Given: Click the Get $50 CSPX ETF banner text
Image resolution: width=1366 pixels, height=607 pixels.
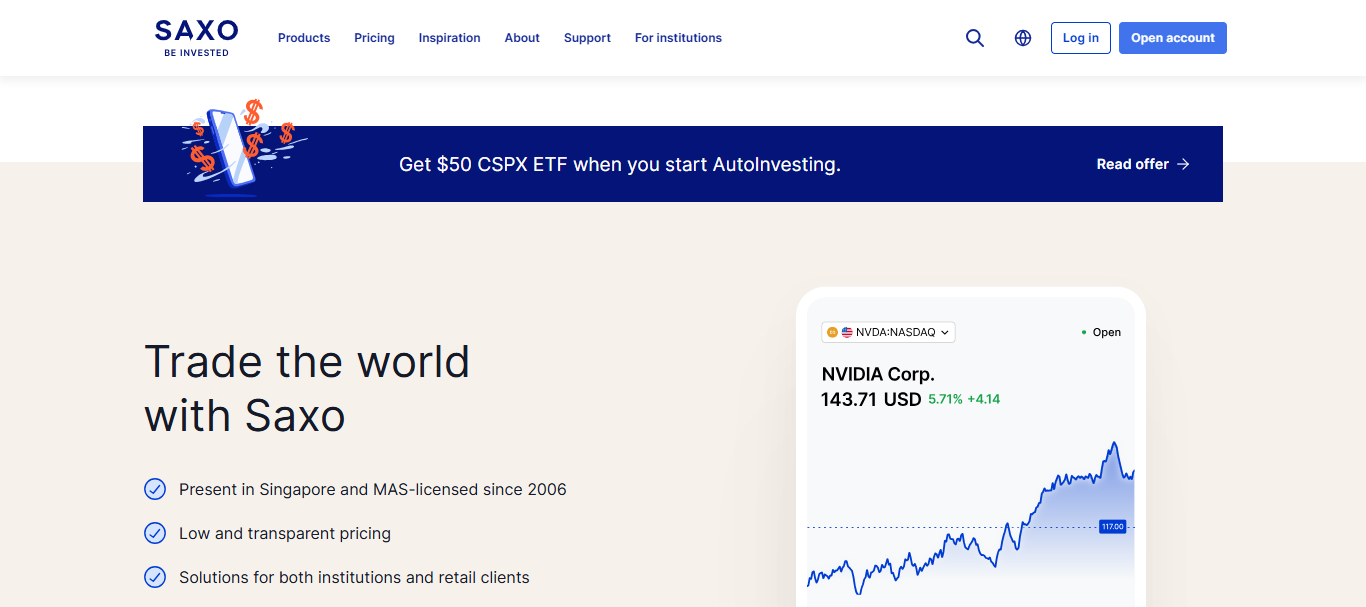Looking at the screenshot, I should coord(620,164).
